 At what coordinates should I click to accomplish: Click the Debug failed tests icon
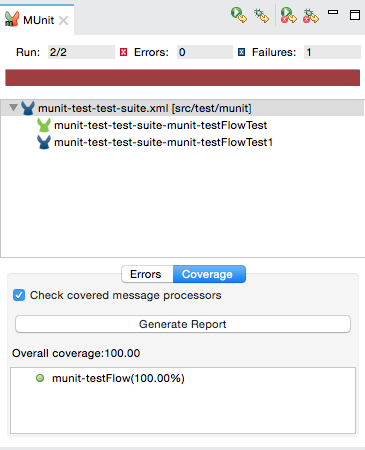coord(311,16)
